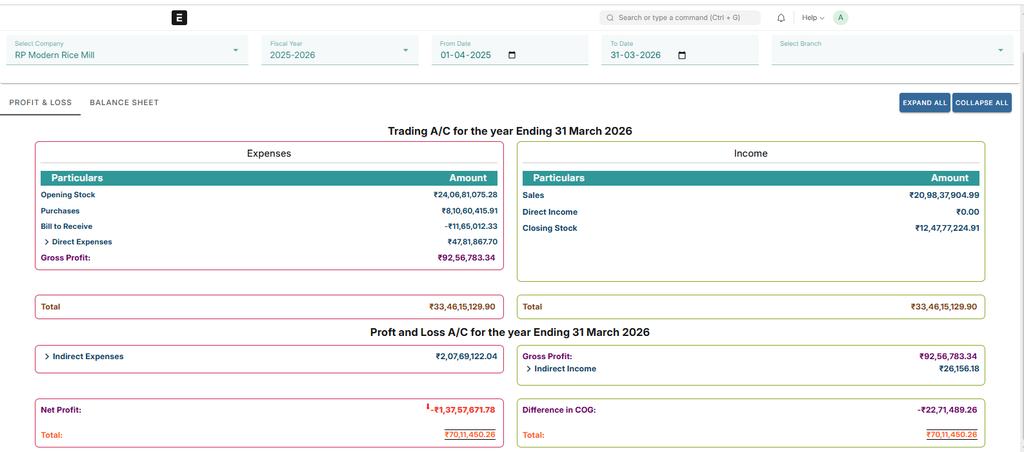Image resolution: width=1024 pixels, height=452 pixels.
Task: Open the Select Branch dropdown
Action: click(x=1000, y=50)
